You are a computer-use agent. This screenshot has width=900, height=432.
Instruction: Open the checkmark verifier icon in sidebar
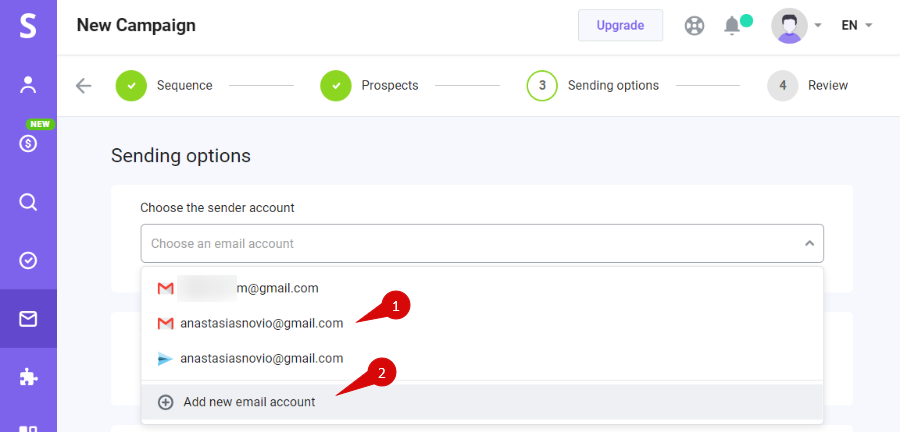(28, 260)
